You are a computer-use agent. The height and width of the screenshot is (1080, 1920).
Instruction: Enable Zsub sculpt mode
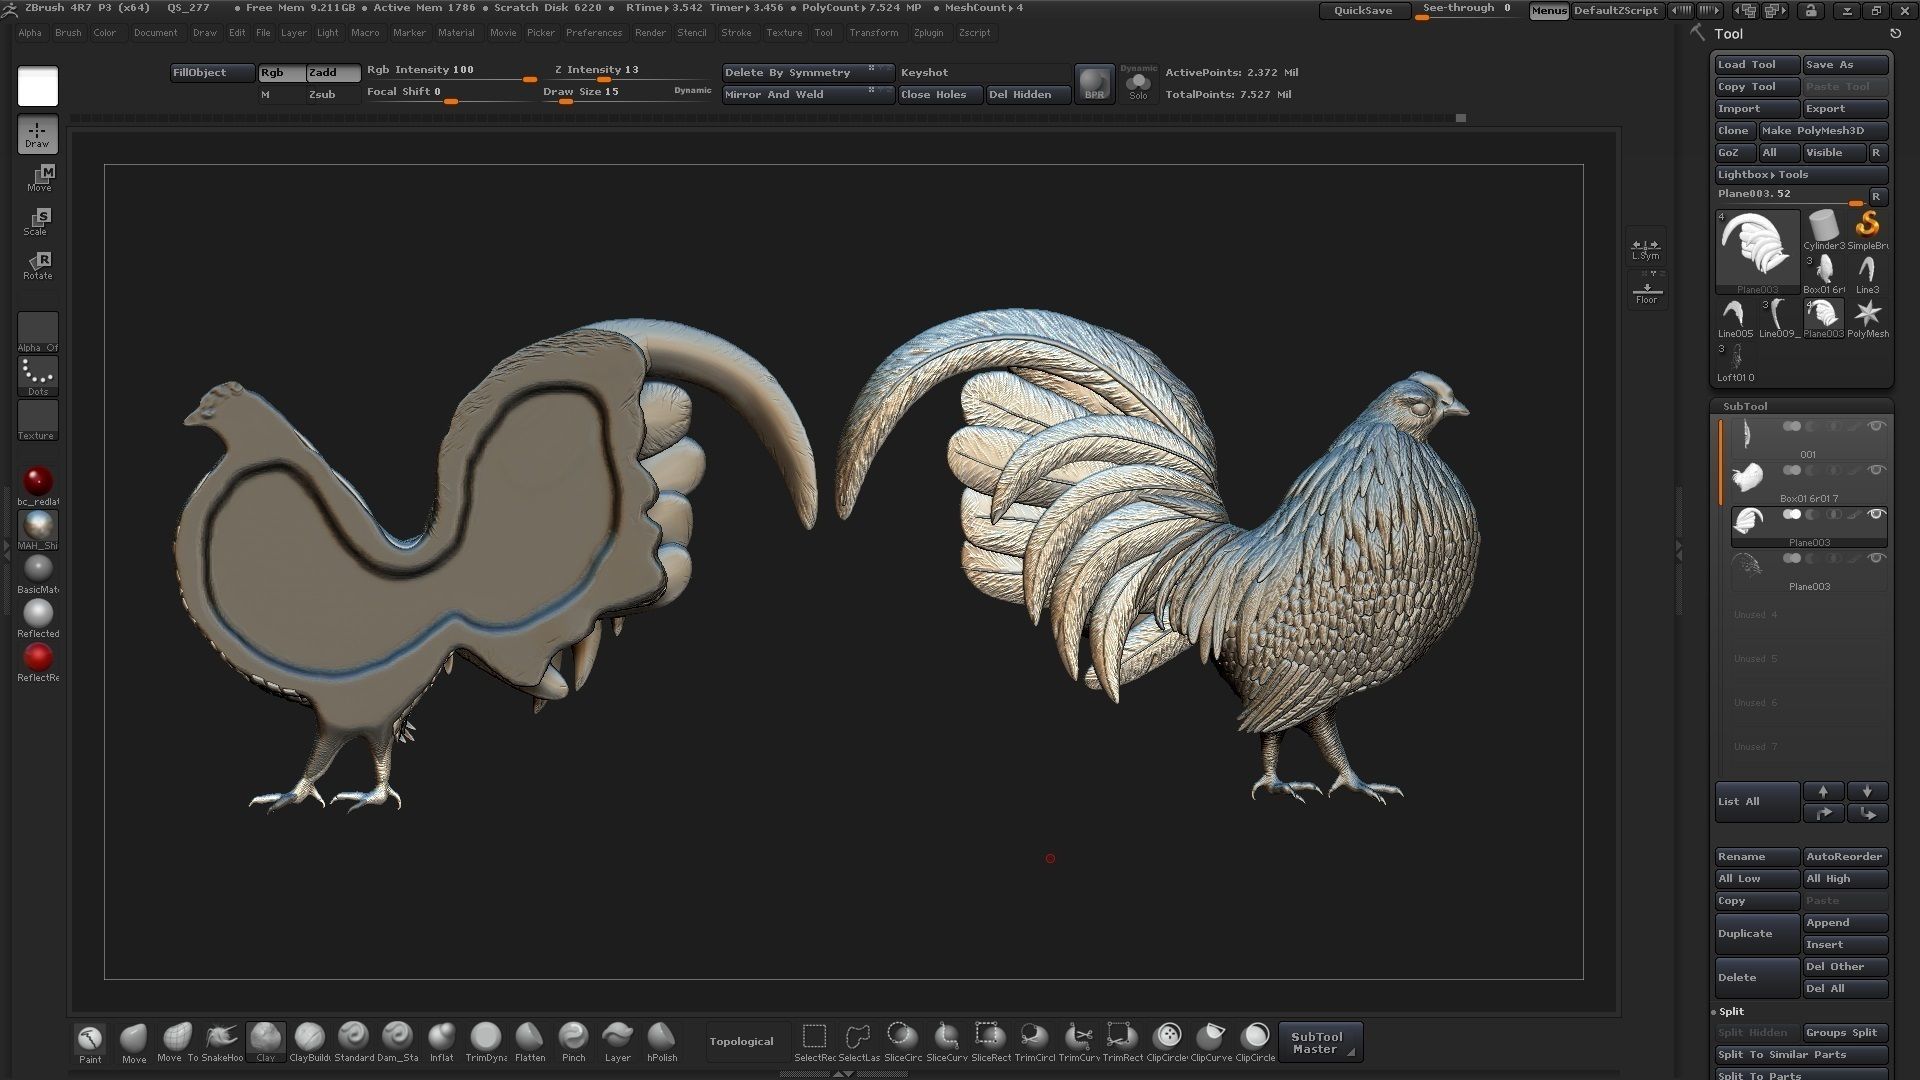click(333, 95)
